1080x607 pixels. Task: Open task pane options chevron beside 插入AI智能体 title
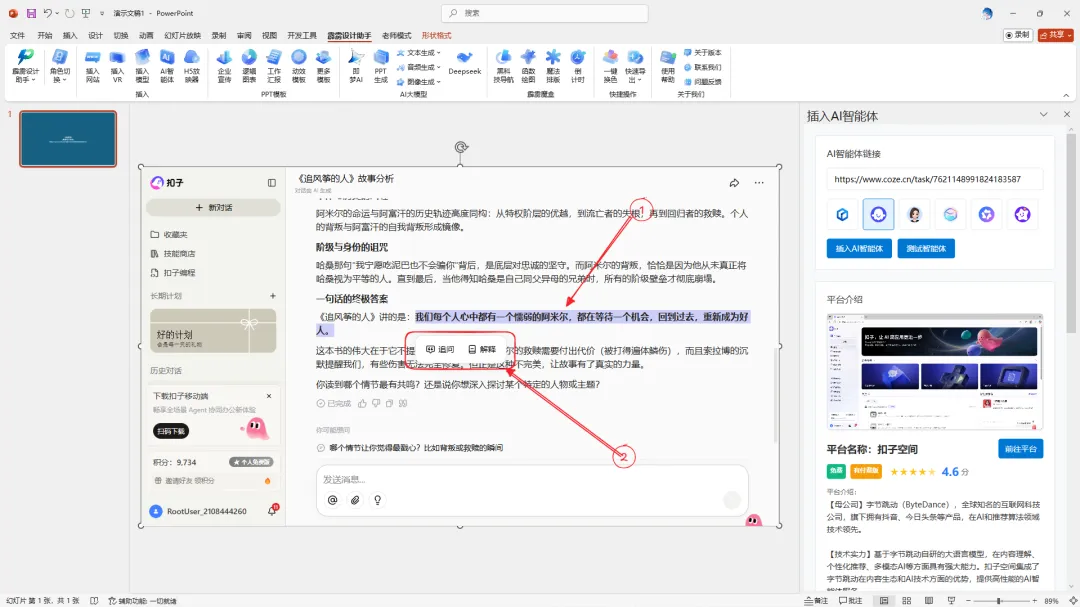click(1043, 114)
